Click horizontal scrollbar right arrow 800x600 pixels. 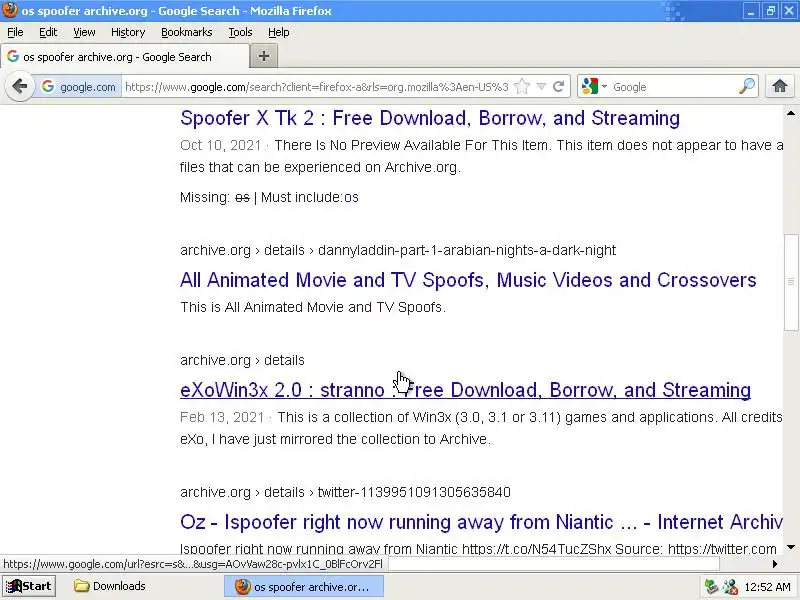click(775, 564)
